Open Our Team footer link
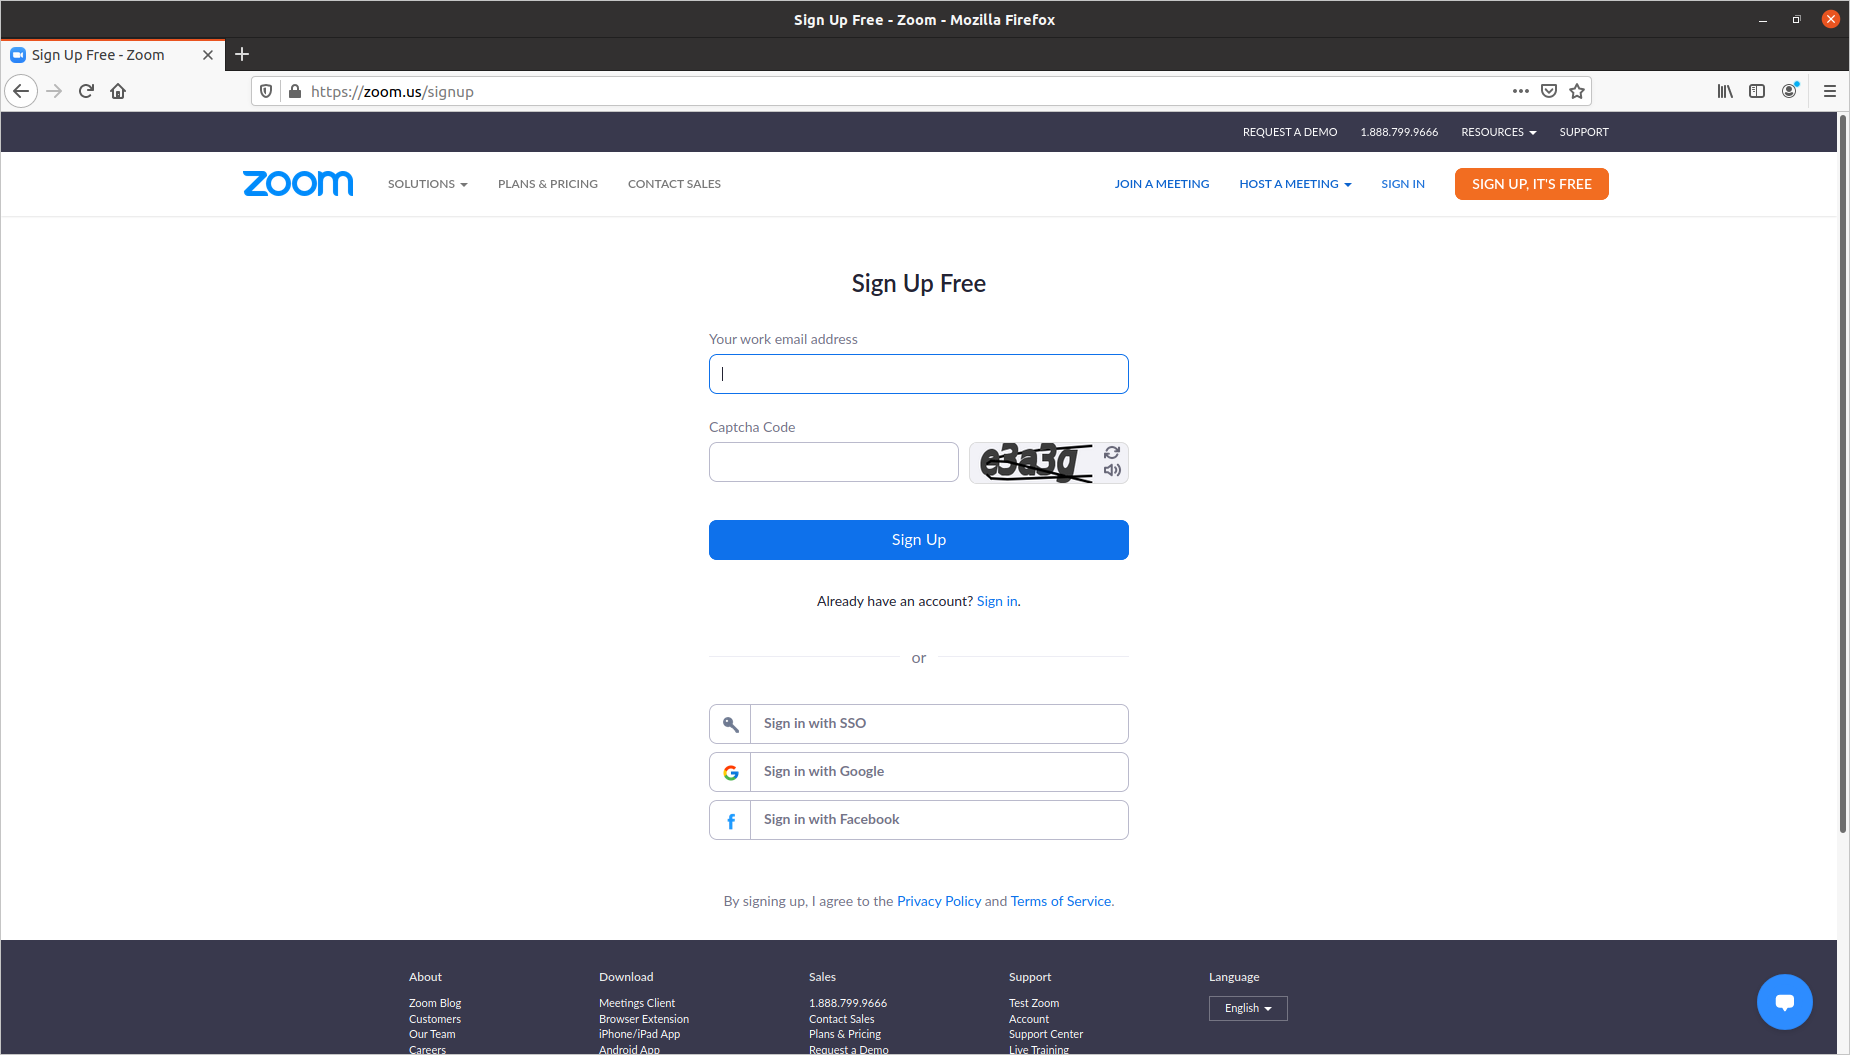Screen dimensions: 1850x1055 pos(432,1034)
